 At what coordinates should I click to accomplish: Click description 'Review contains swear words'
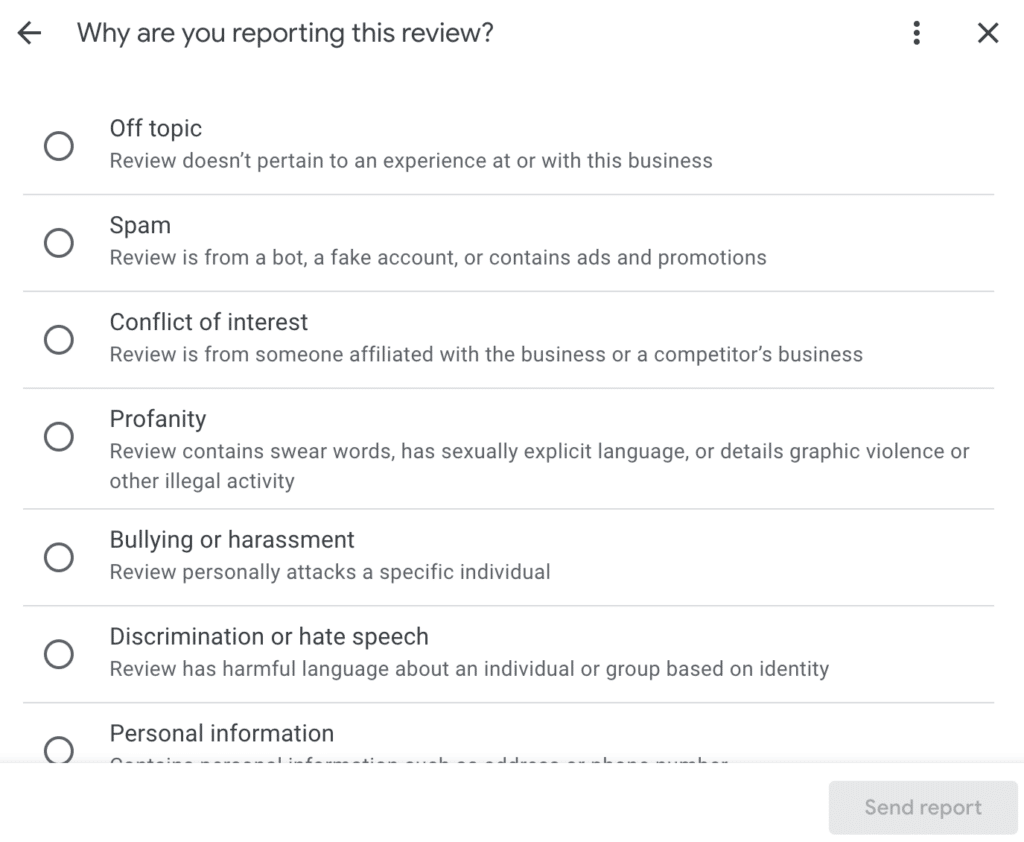539,466
